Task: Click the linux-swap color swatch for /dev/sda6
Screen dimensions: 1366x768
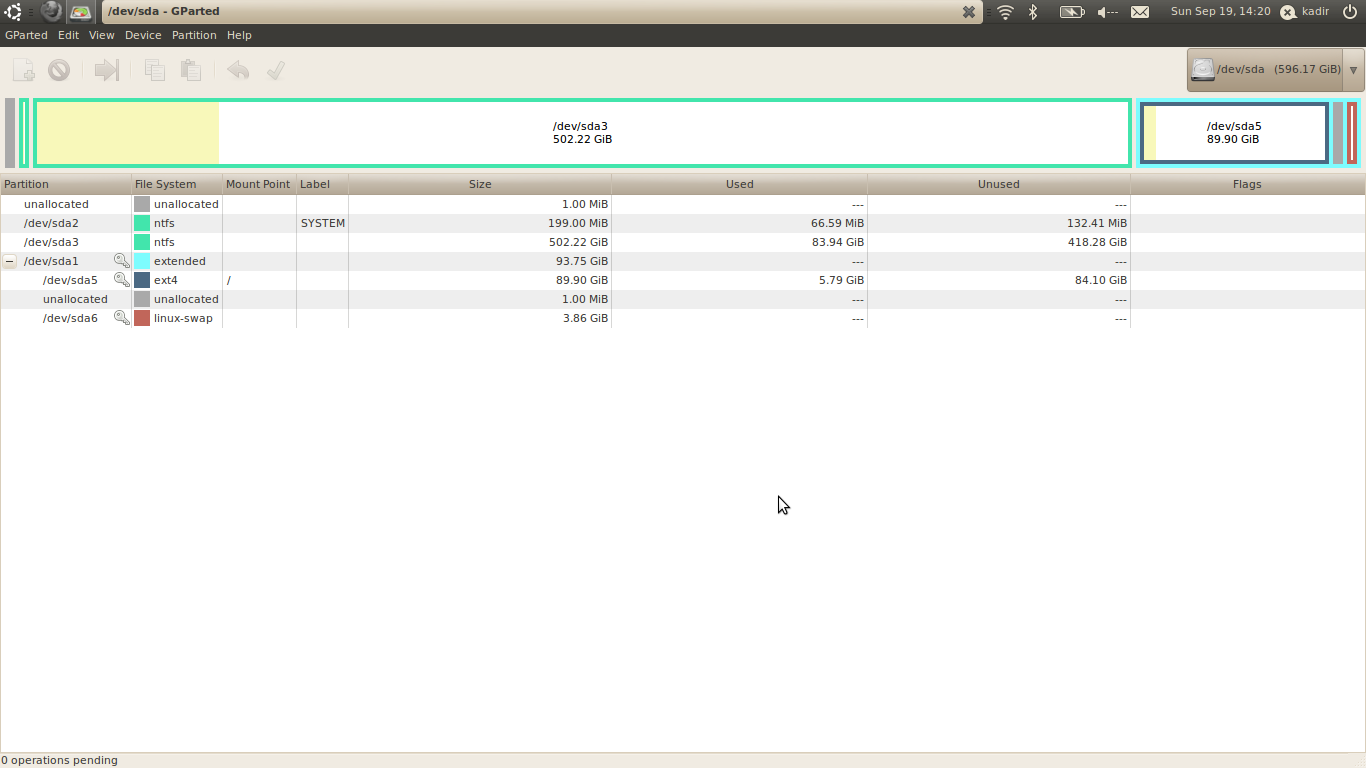Action: coord(142,318)
